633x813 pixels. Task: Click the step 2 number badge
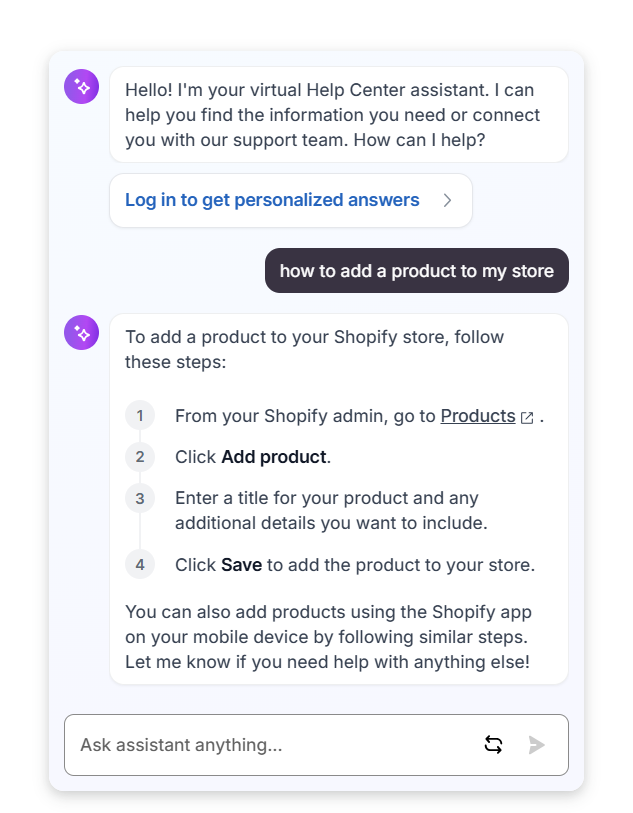(x=140, y=457)
